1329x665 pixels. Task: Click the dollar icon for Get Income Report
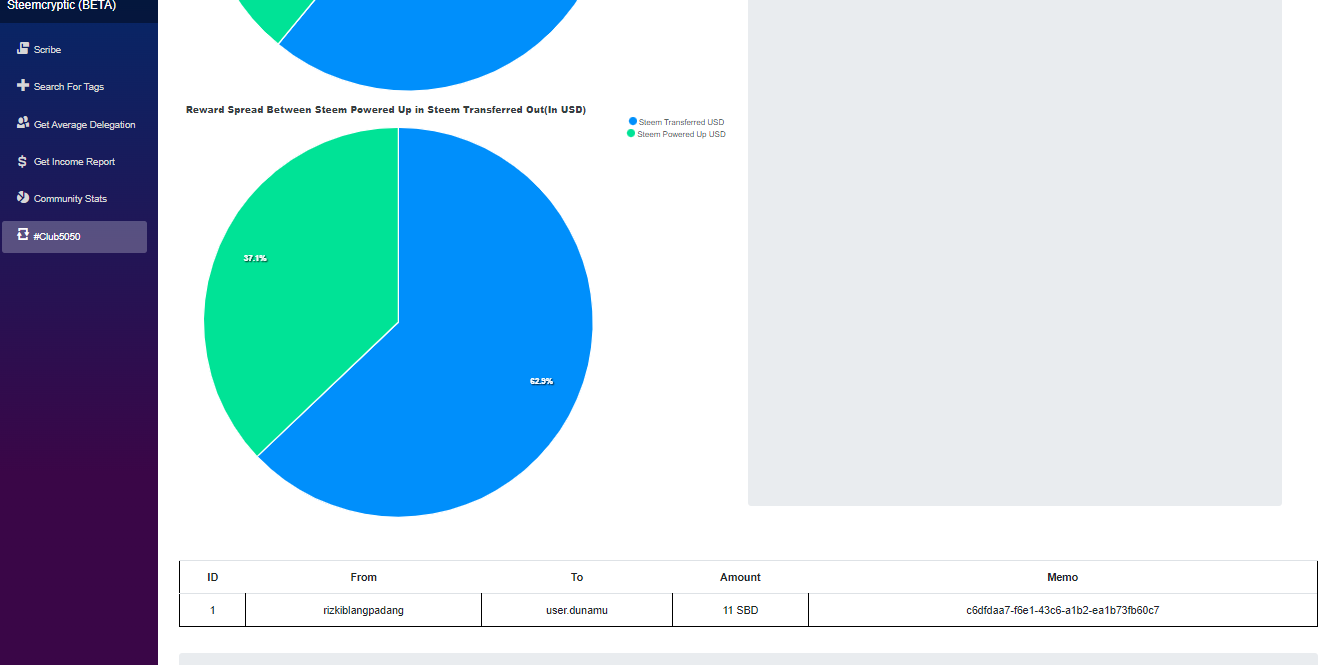pyautogui.click(x=23, y=161)
